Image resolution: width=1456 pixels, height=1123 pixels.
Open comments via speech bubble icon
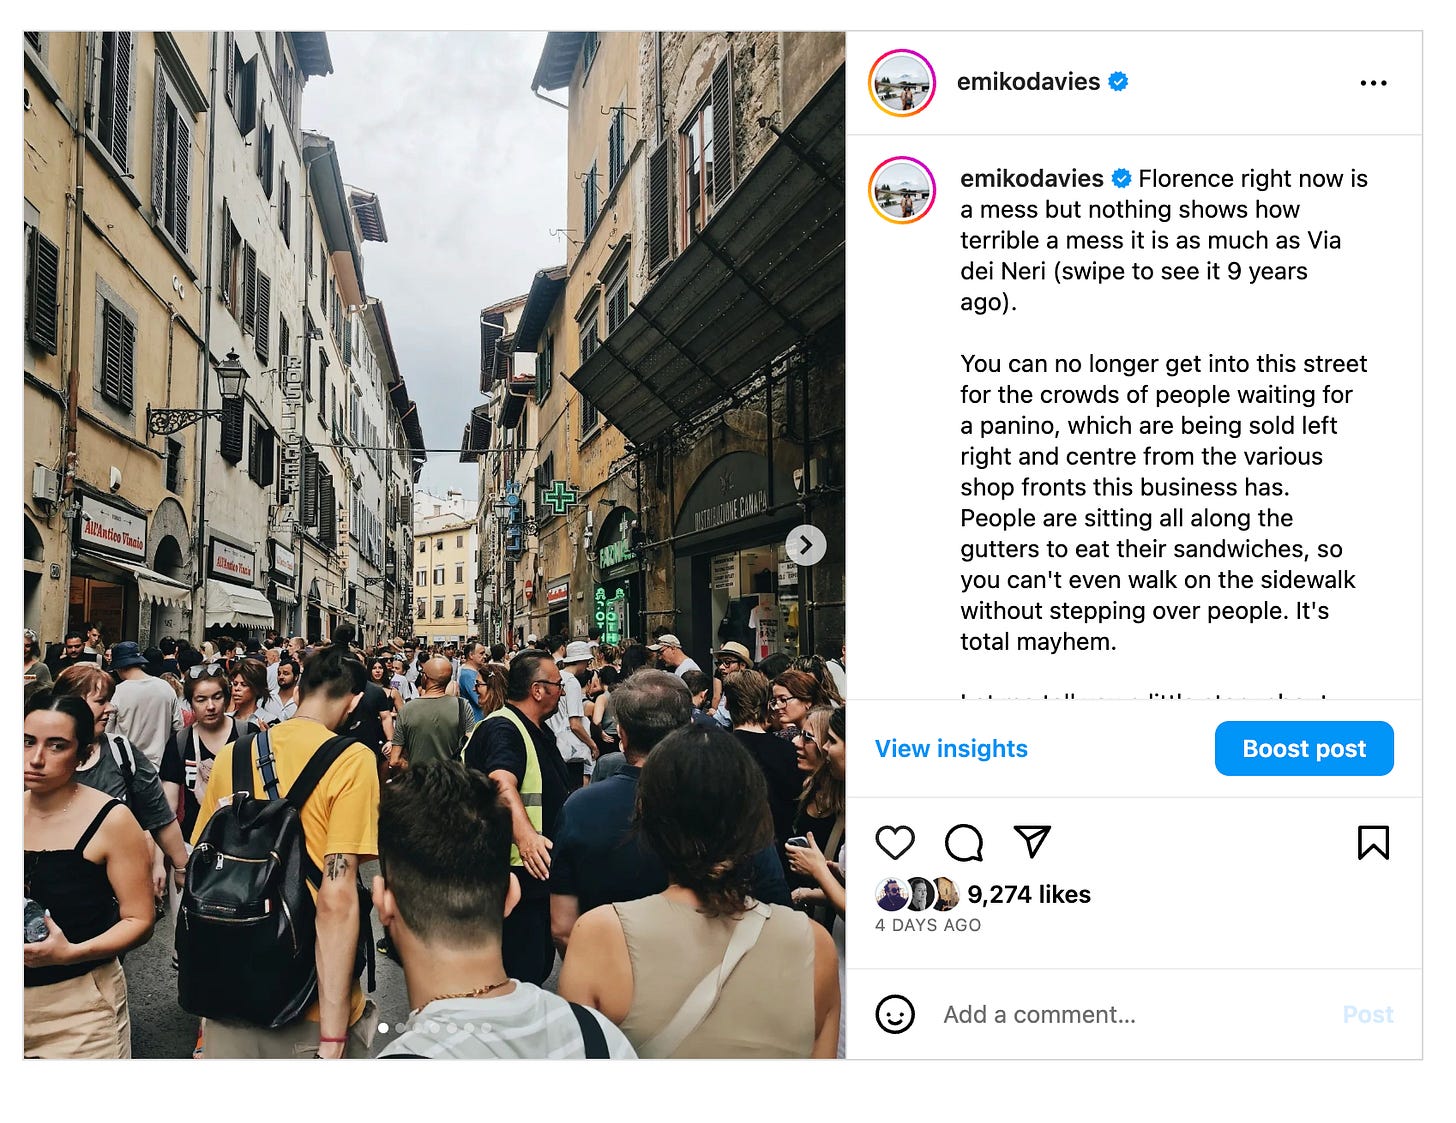[964, 843]
